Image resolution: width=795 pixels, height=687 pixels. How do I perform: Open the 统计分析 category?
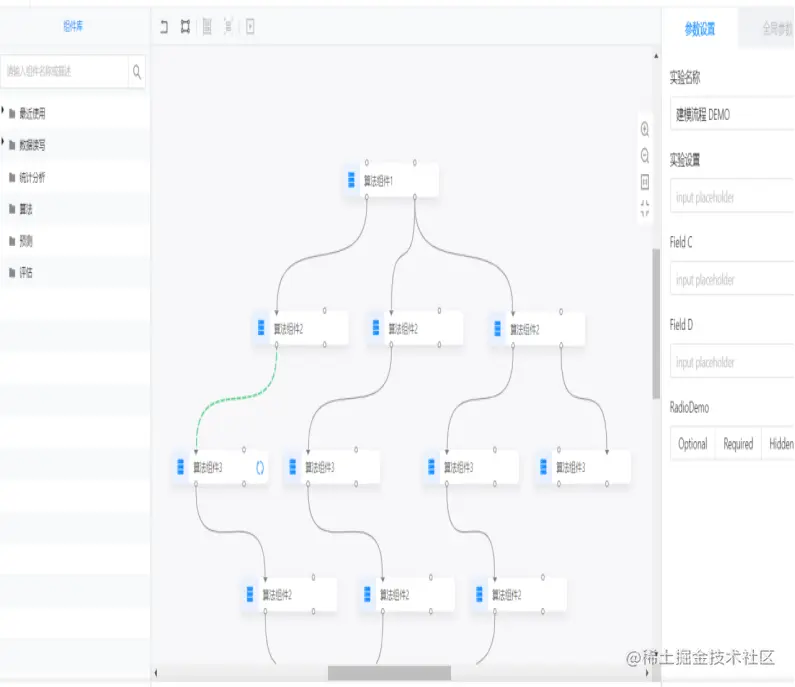32,177
